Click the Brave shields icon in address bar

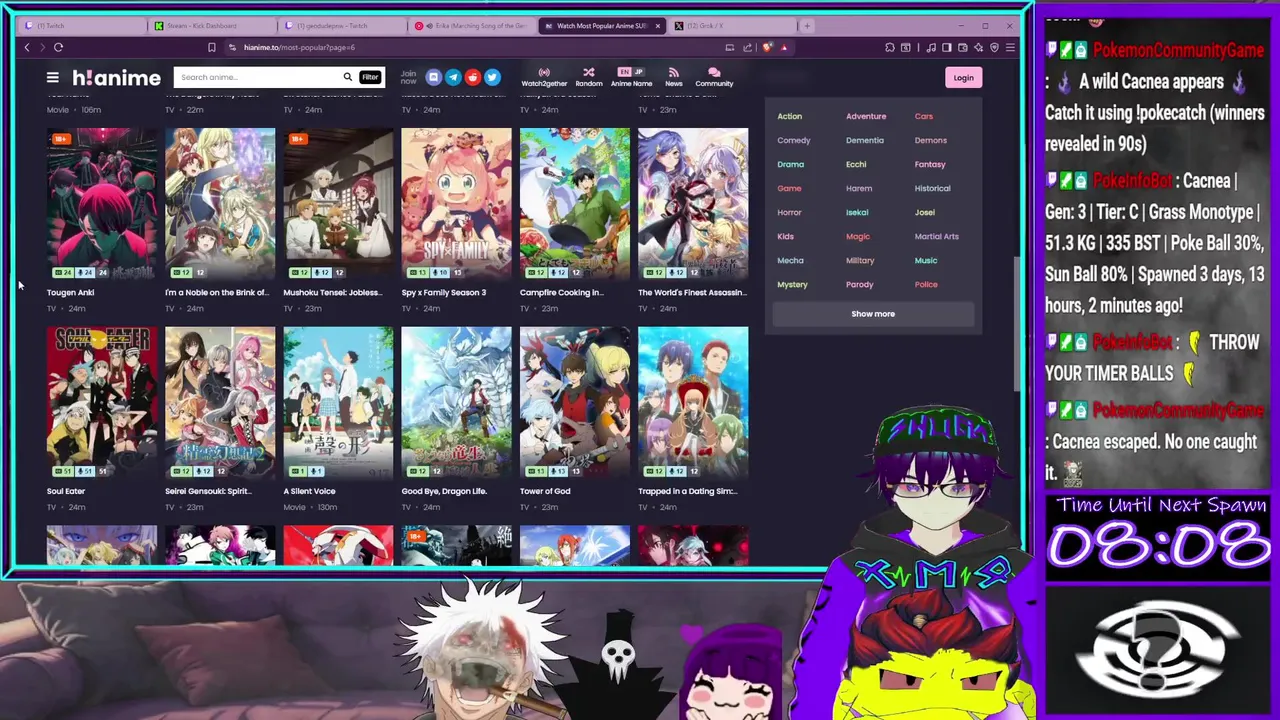coord(767,47)
